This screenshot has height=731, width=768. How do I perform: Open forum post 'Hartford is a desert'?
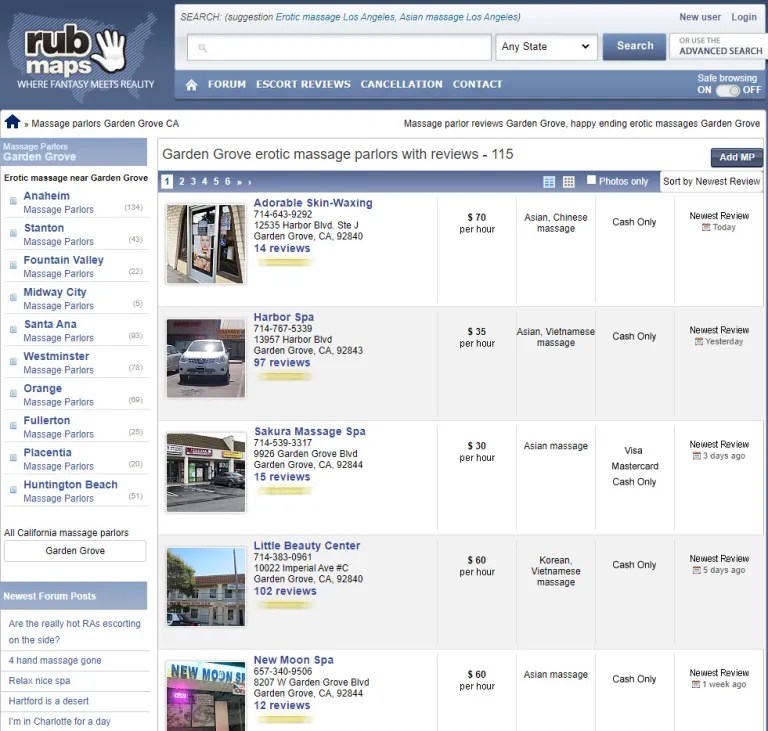click(48, 701)
